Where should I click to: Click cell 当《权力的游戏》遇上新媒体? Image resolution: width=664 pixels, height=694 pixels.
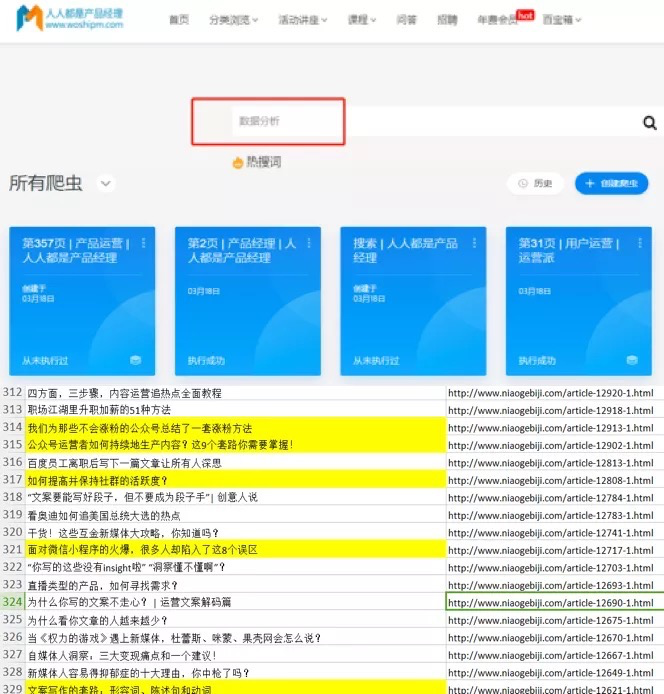point(235,638)
